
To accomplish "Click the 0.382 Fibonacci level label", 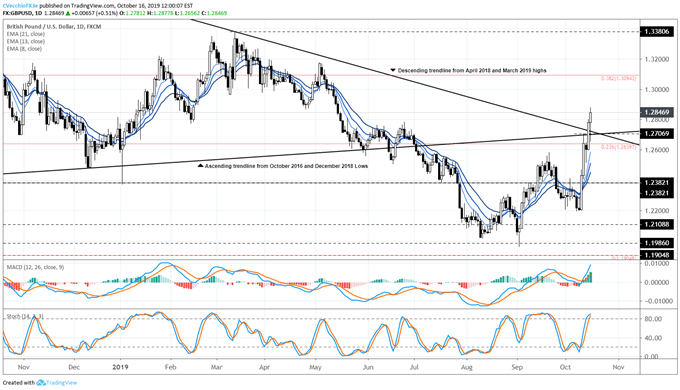I will click(x=619, y=79).
